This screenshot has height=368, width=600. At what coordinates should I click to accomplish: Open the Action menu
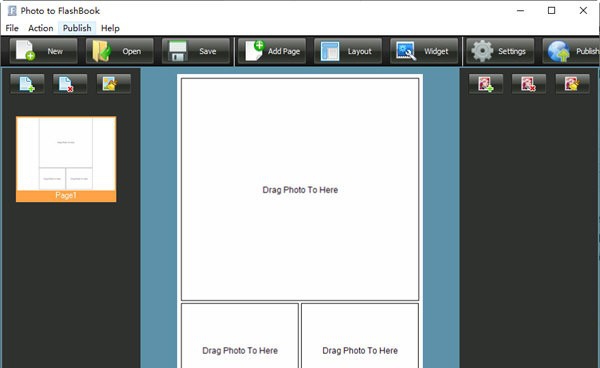pyautogui.click(x=41, y=28)
